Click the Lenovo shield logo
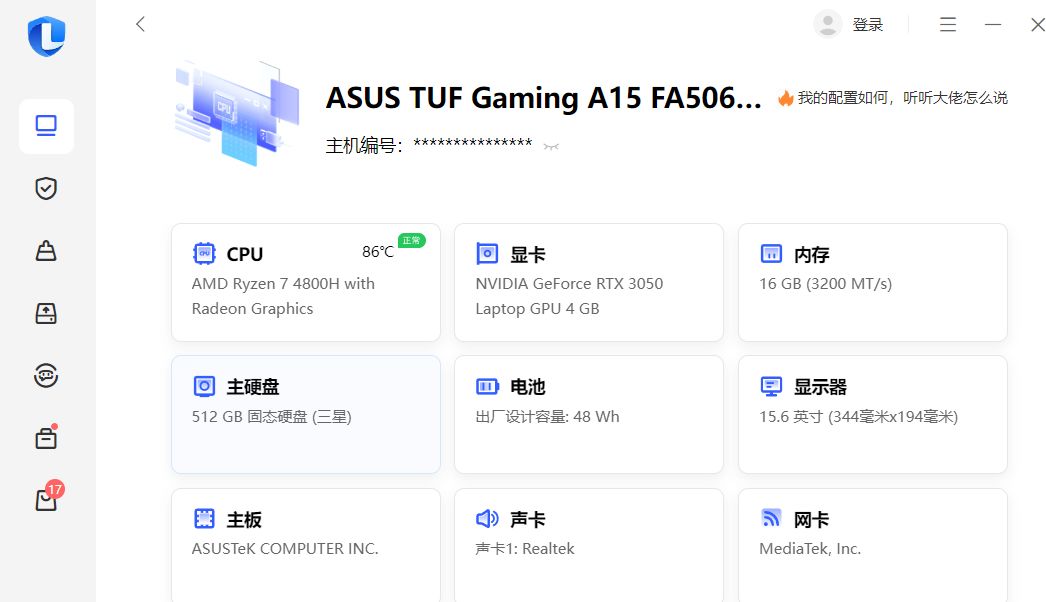Image resolution: width=1046 pixels, height=602 pixels. click(47, 36)
